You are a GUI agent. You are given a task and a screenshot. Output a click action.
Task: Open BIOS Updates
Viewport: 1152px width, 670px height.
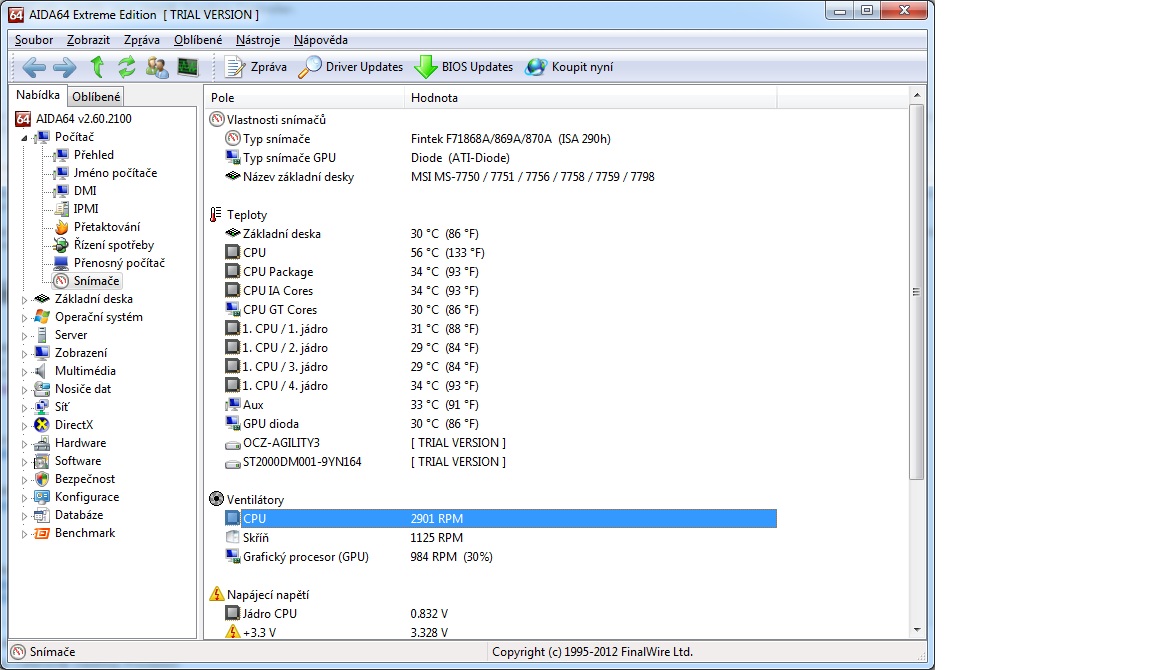click(x=464, y=67)
